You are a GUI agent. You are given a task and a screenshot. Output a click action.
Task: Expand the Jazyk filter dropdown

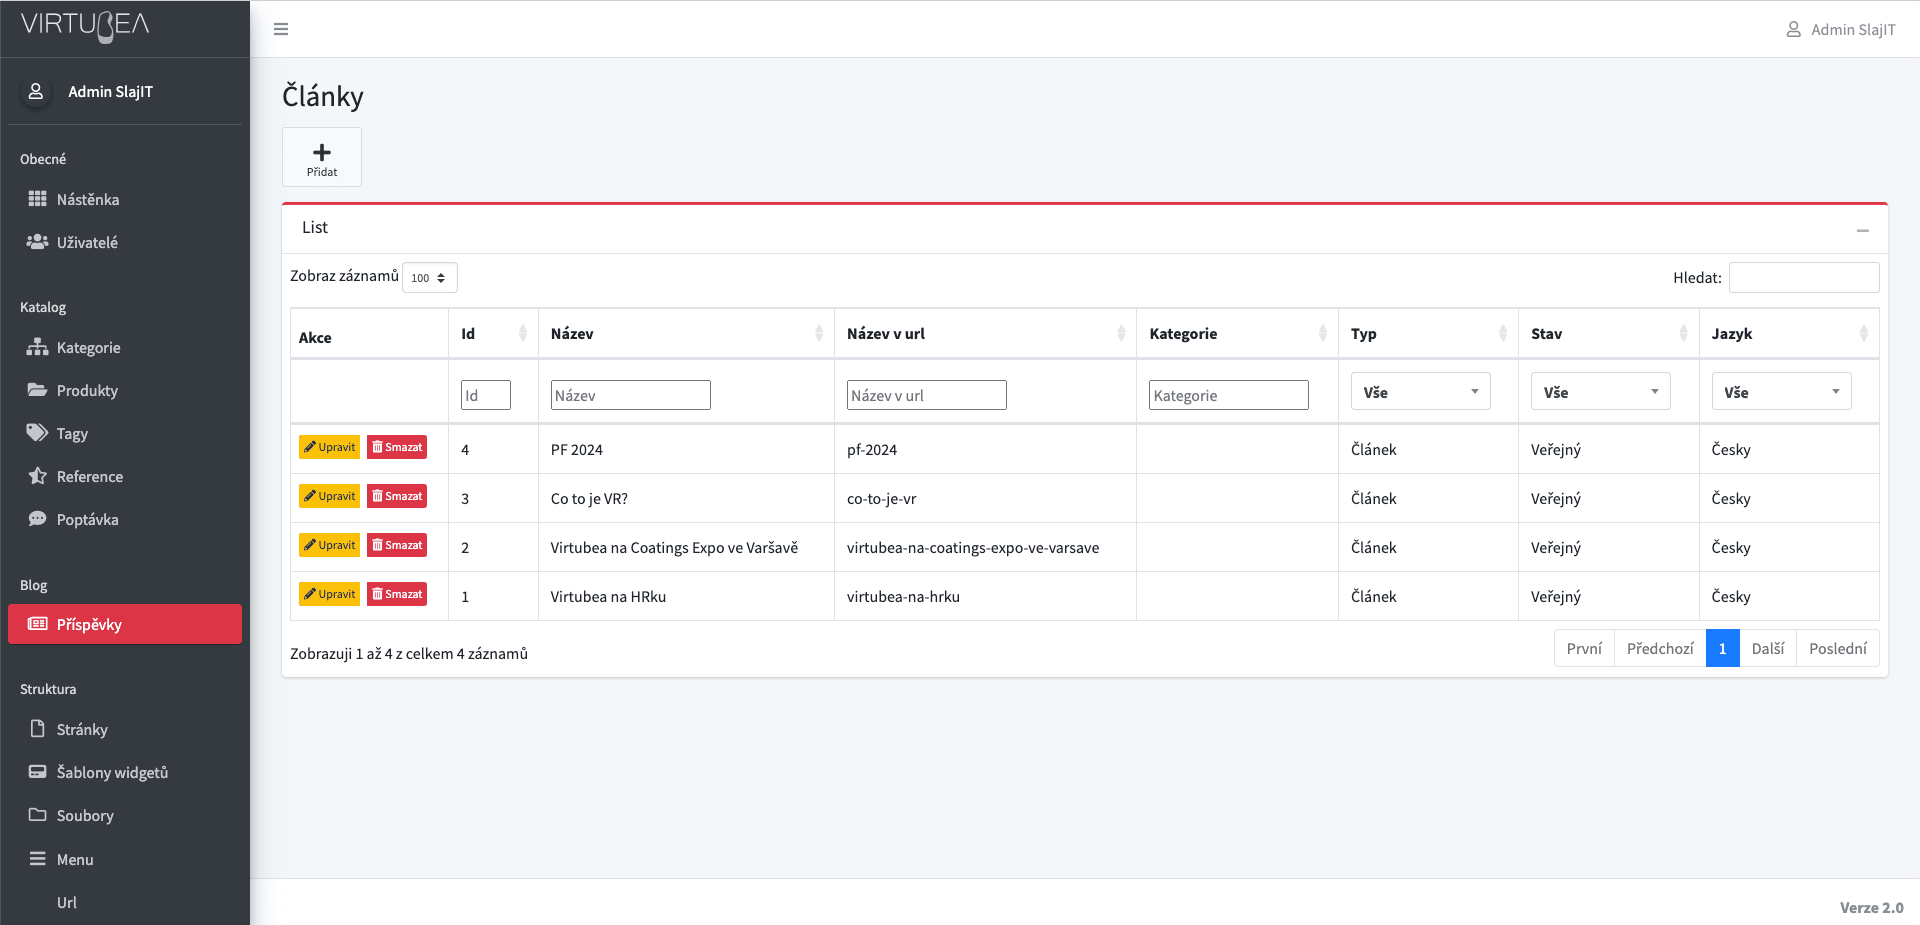tap(1780, 392)
